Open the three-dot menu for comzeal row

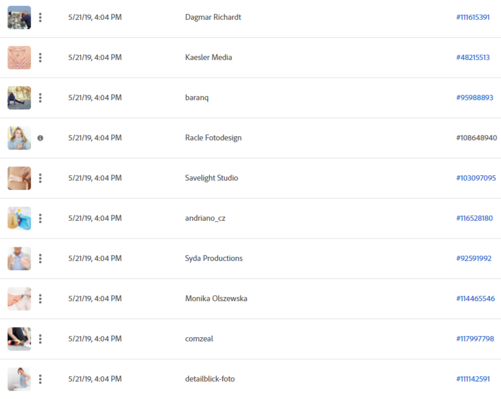(x=40, y=339)
